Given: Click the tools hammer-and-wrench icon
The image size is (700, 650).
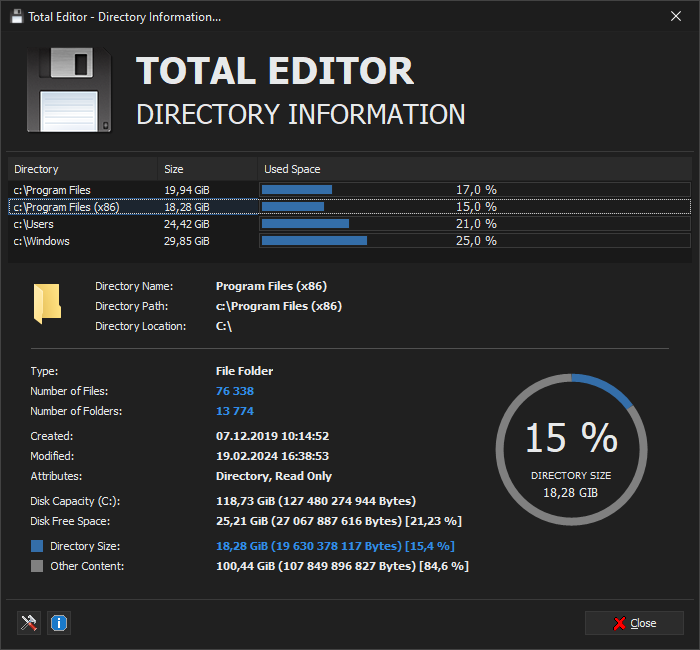Looking at the screenshot, I should pyautogui.click(x=29, y=623).
